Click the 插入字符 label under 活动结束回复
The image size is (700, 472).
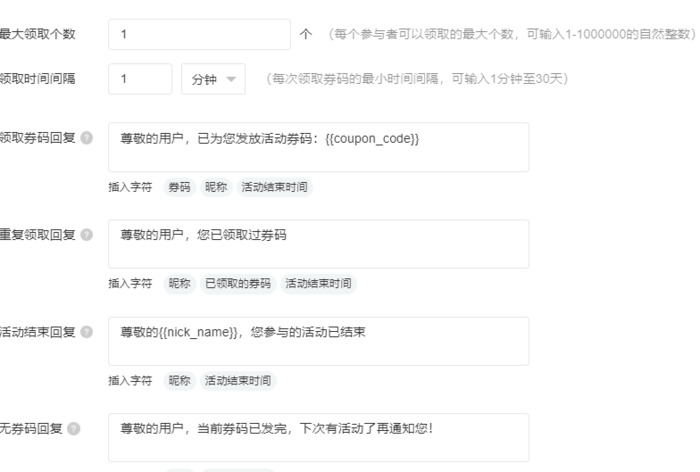(x=130, y=381)
